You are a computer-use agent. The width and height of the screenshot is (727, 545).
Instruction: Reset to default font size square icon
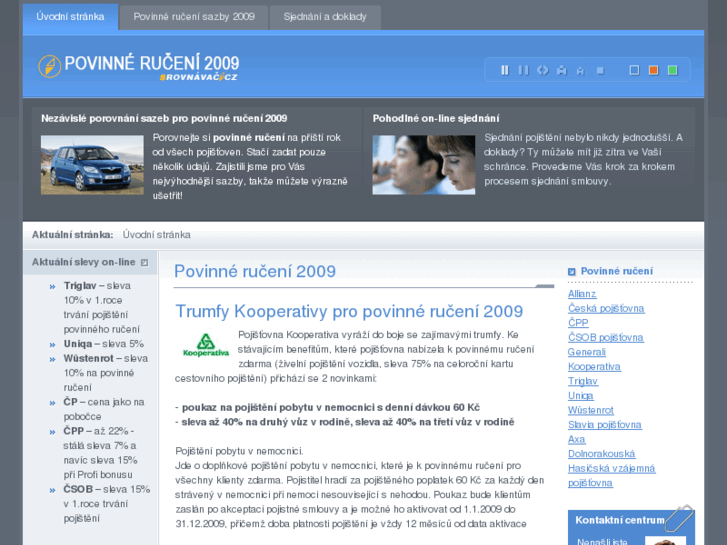pyautogui.click(x=600, y=71)
